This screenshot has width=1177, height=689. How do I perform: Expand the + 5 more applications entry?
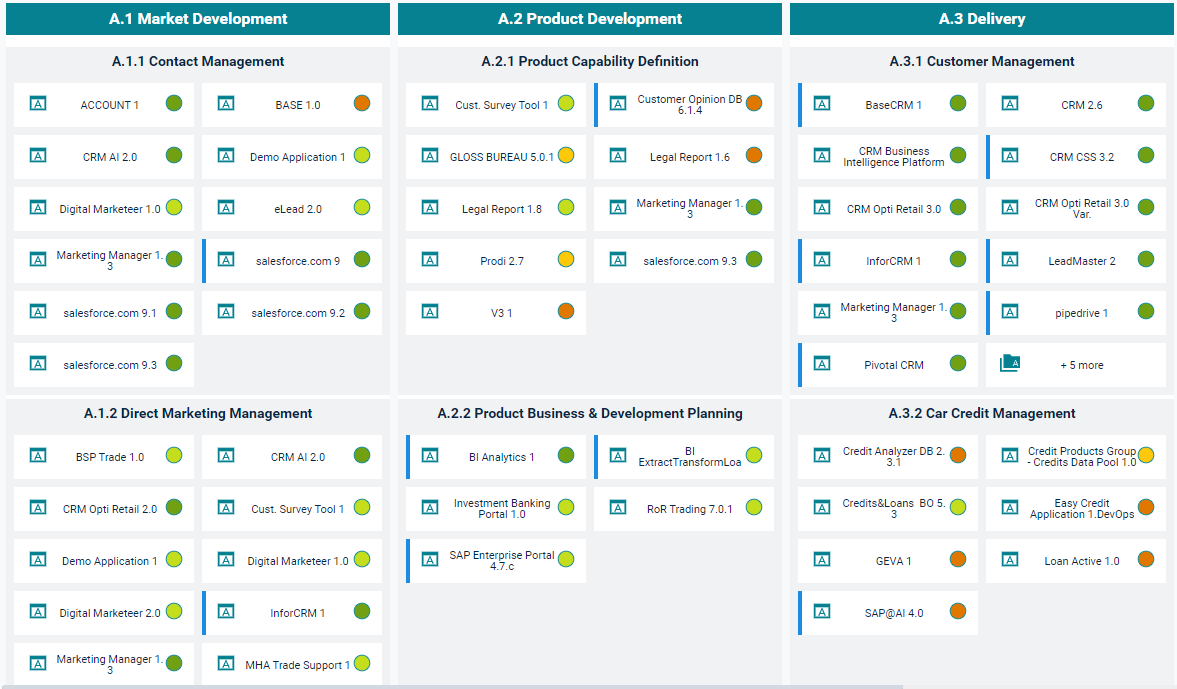click(x=1081, y=365)
